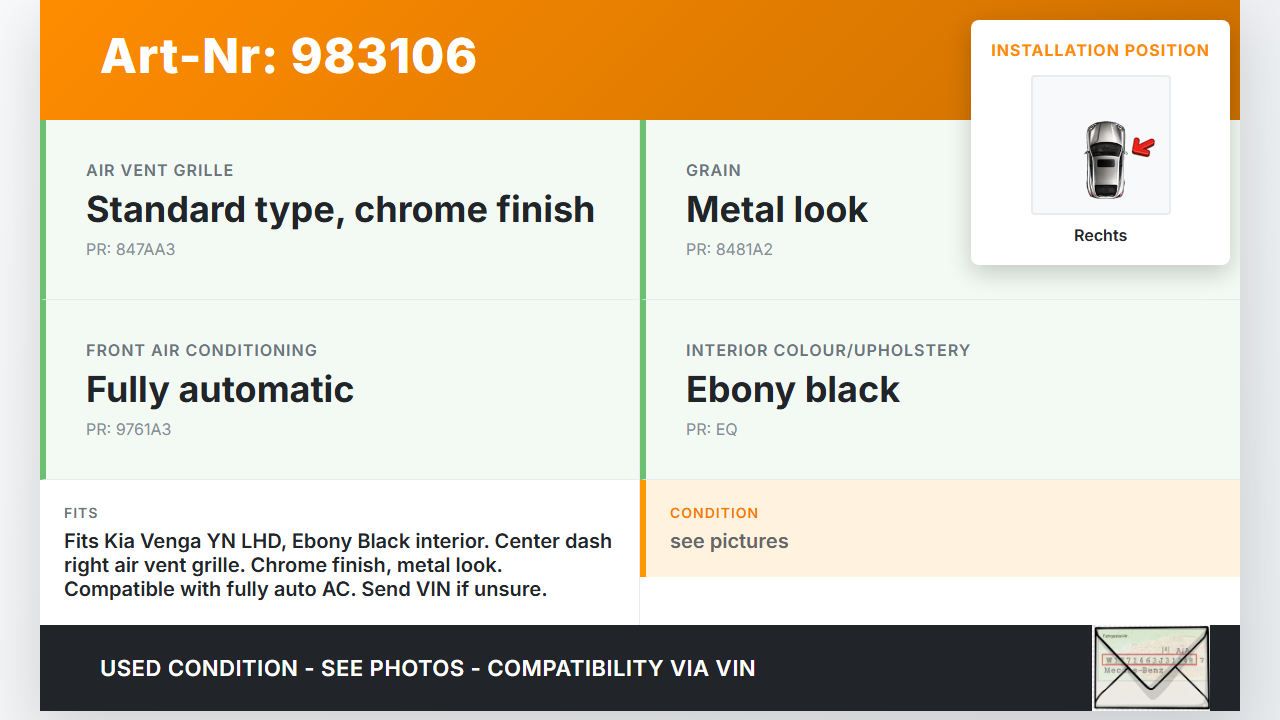
Task: Click the PR: 847AA3 code
Action: pyautogui.click(x=131, y=249)
